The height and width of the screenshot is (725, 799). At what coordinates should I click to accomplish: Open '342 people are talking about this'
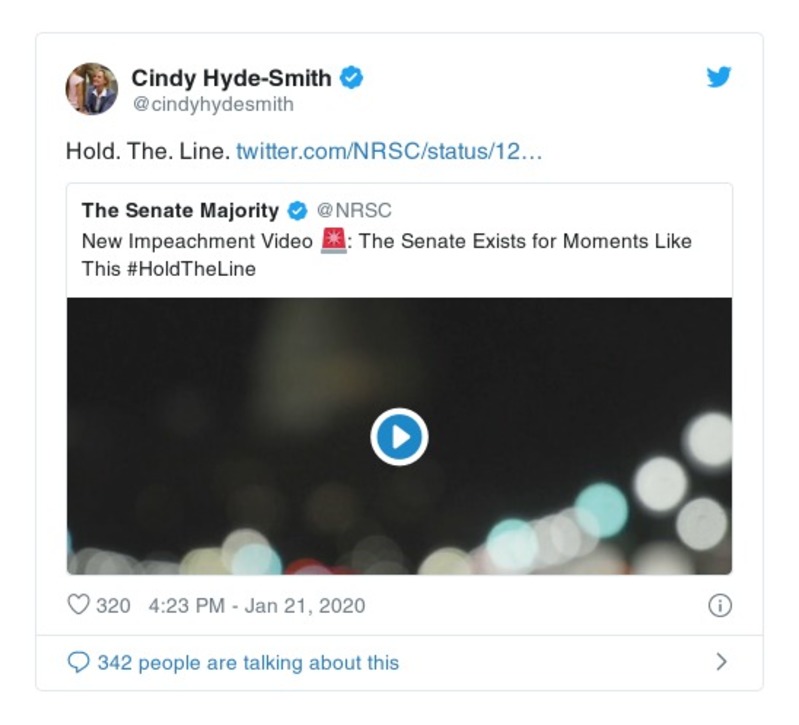click(x=247, y=662)
